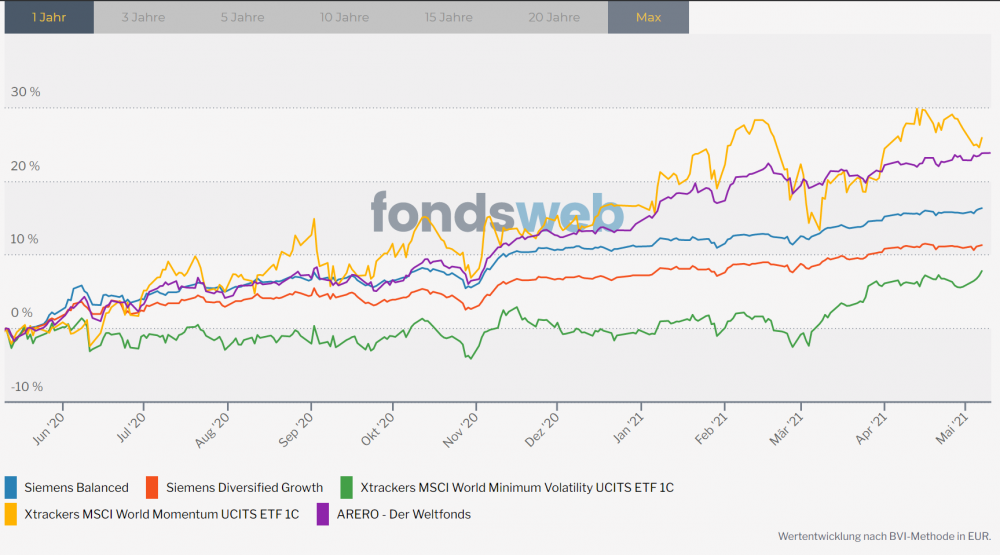Select the 1 Jahr time range tab
1000x555 pixels.
tap(48, 17)
